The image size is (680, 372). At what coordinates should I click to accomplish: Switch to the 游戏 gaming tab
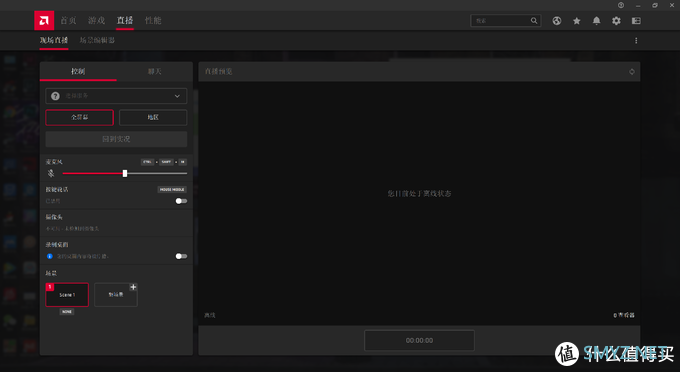tap(96, 20)
